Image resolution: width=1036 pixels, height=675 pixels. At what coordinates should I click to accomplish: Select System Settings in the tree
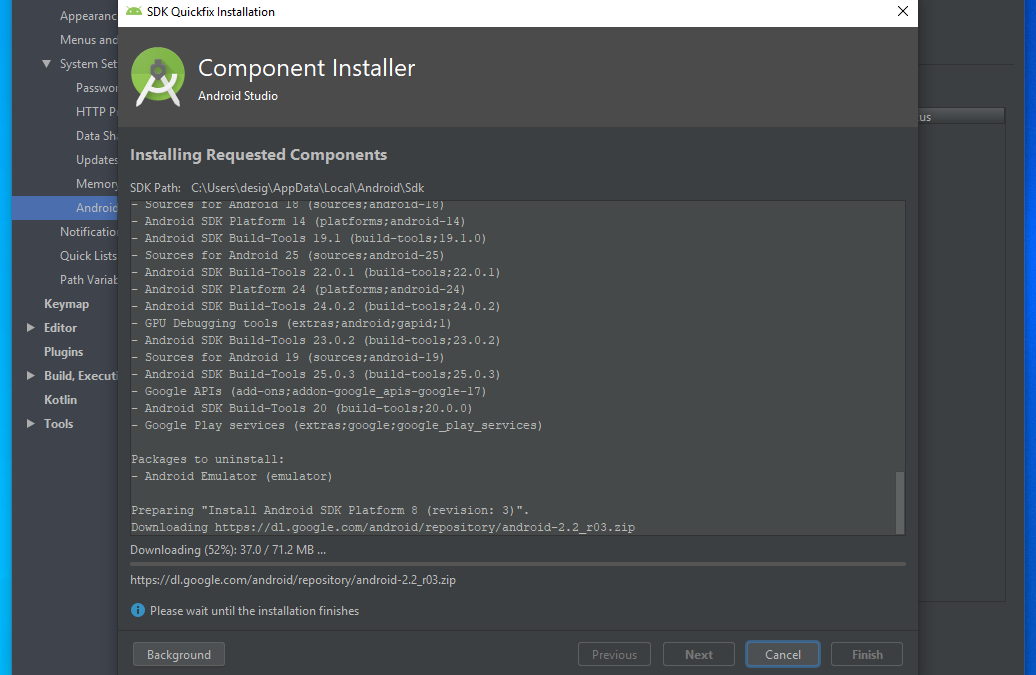pyautogui.click(x=89, y=63)
